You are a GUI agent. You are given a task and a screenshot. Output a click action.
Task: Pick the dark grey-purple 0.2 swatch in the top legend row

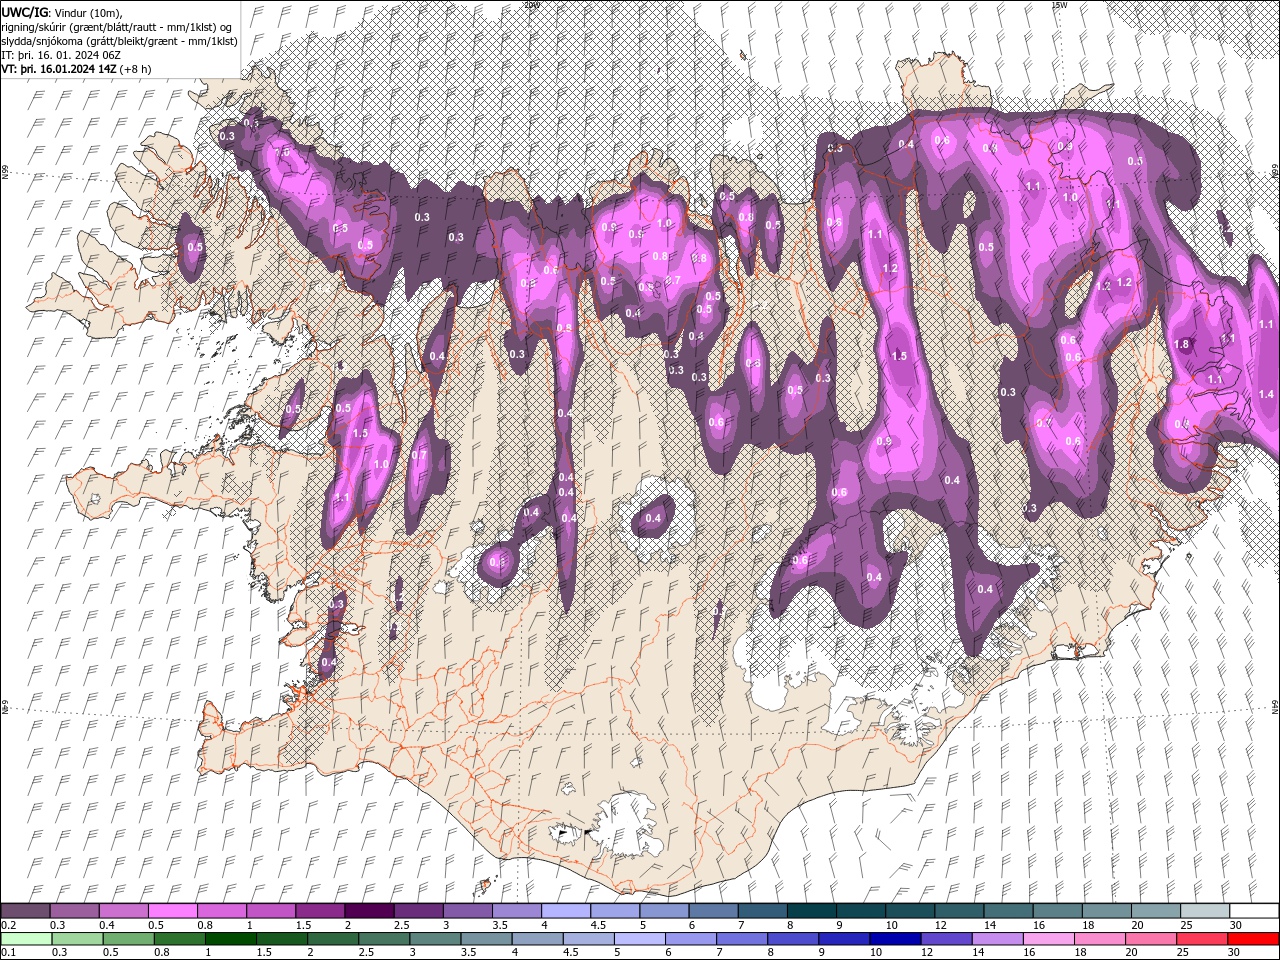point(25,911)
